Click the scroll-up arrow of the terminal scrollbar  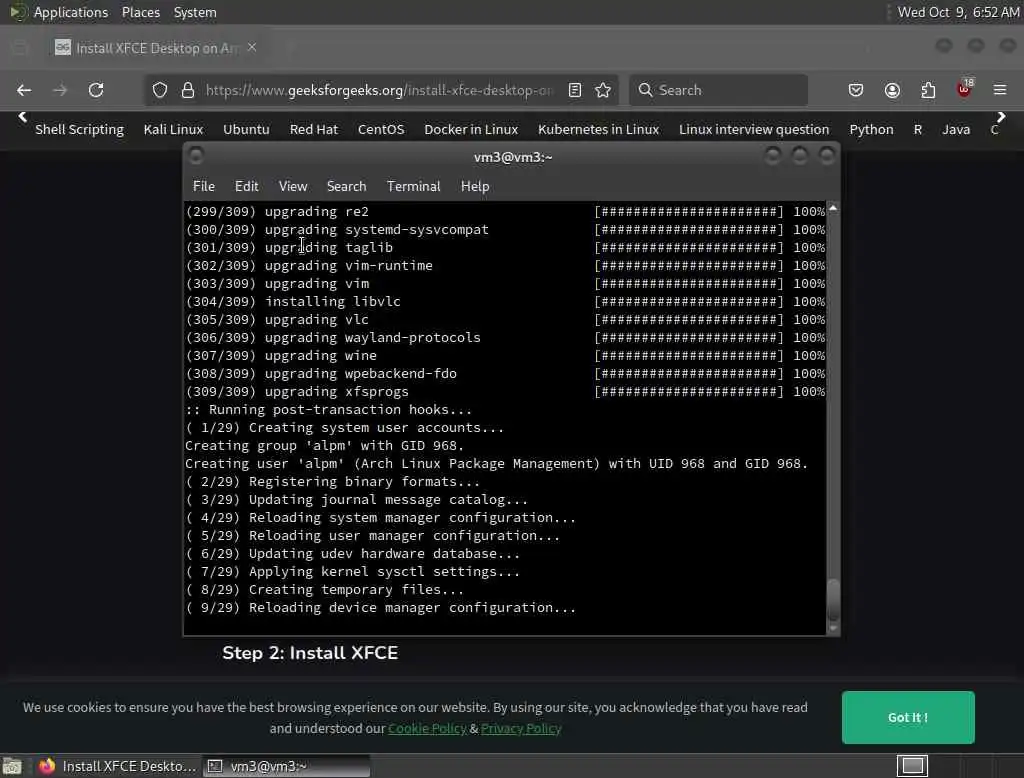coord(833,208)
